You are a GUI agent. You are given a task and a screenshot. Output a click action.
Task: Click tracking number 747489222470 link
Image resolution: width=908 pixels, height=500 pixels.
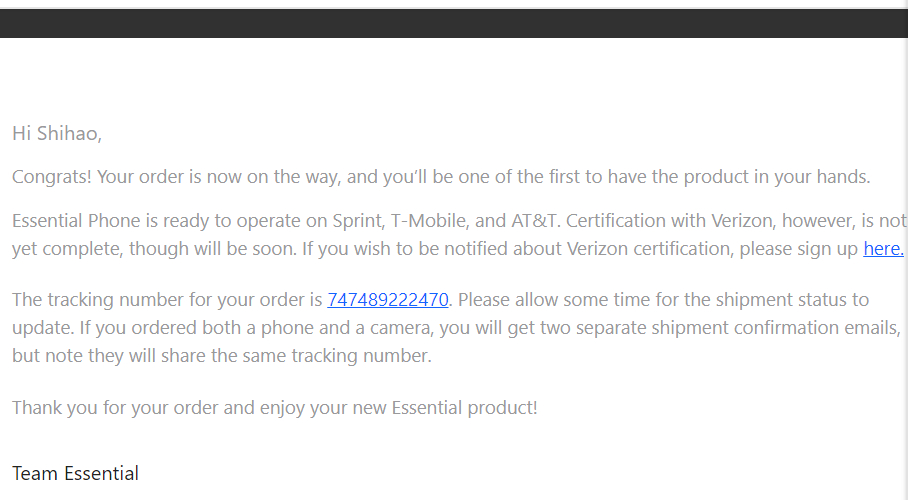click(387, 299)
